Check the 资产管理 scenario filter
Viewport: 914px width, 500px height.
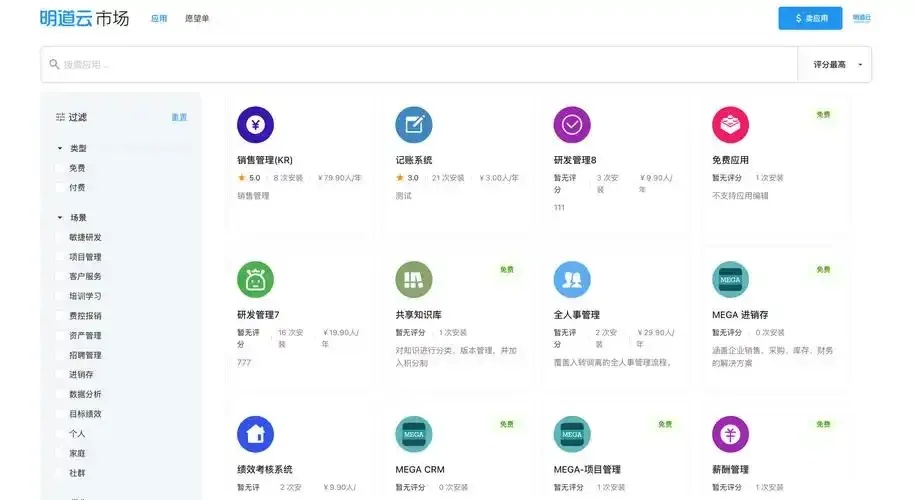click(x=59, y=336)
